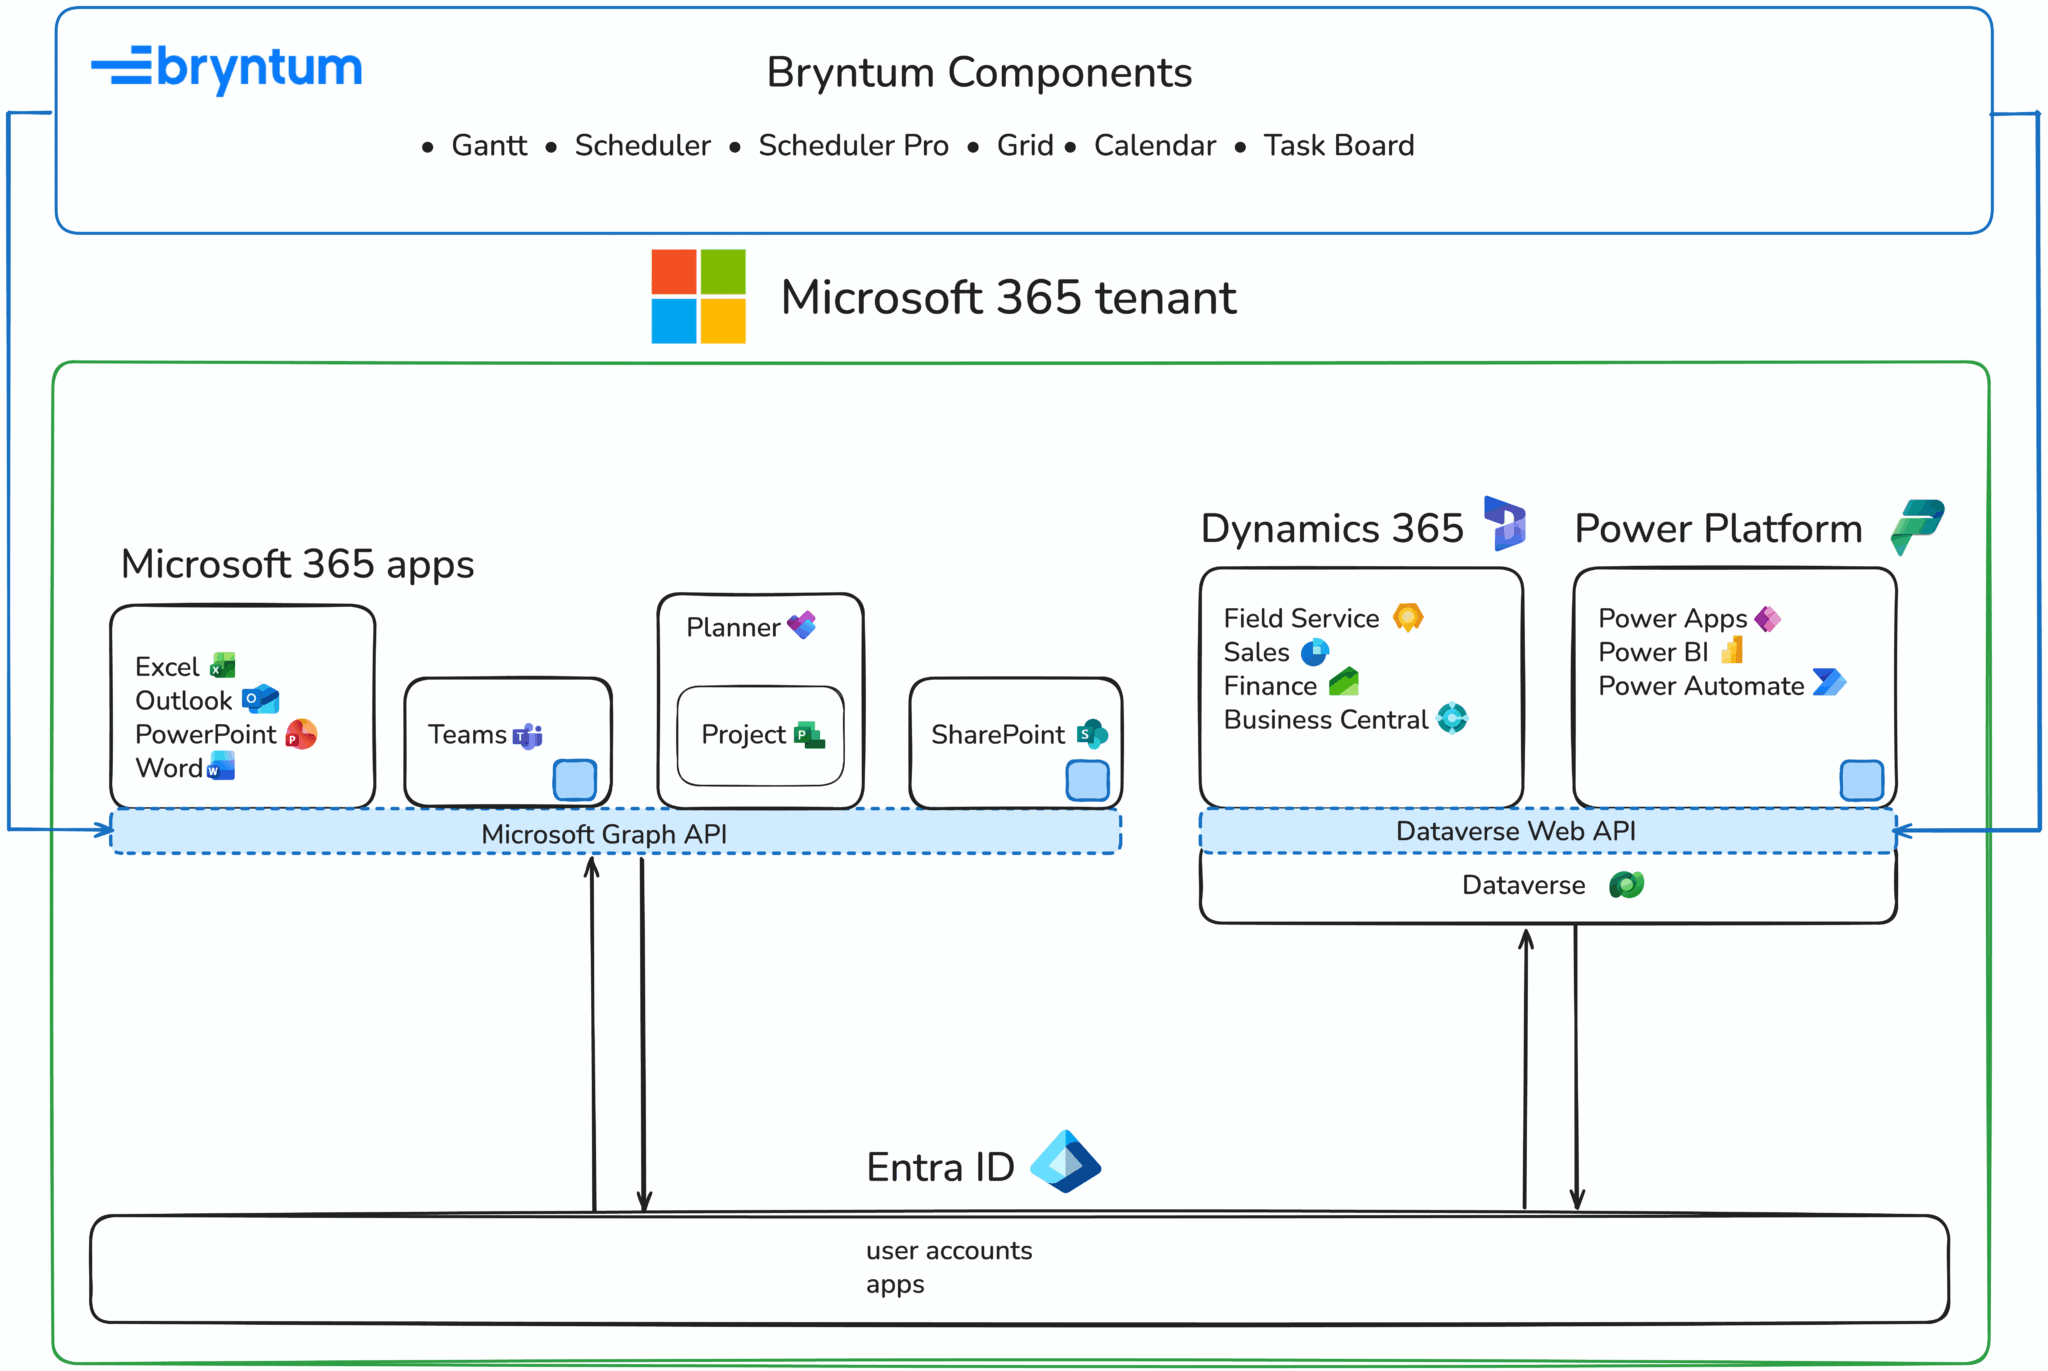Click the Power Automate icon
This screenshot has width=2048, height=1371.
[x=1829, y=683]
